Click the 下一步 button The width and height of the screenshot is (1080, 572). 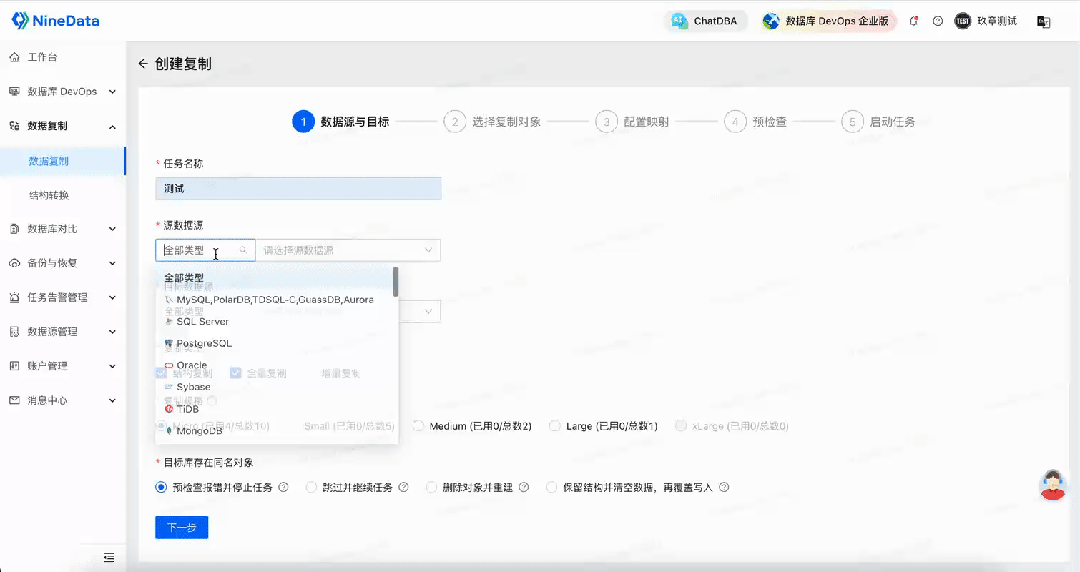click(182, 527)
